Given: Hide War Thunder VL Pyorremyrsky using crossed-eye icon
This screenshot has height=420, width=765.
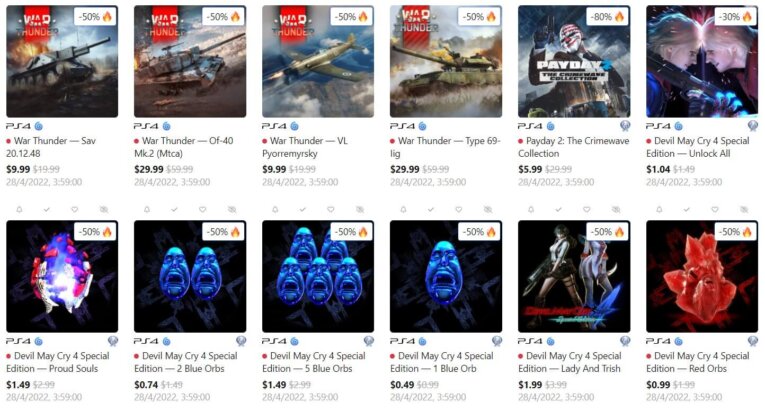Looking at the screenshot, I should (x=360, y=209).
